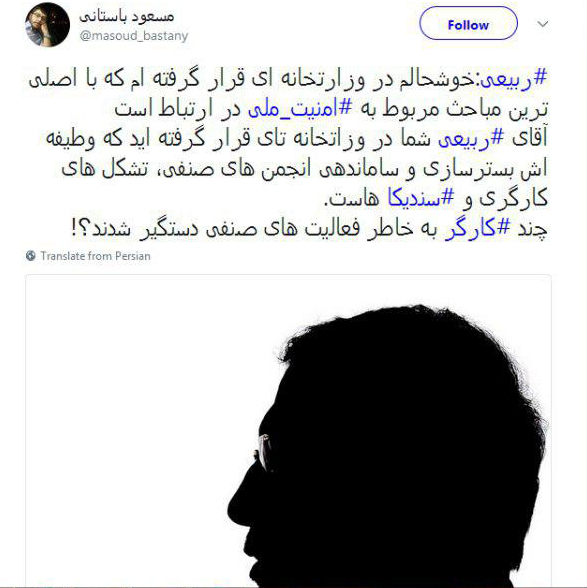Click the hash symbol of first #ربیعی
The height and width of the screenshot is (588, 587).
point(540,78)
